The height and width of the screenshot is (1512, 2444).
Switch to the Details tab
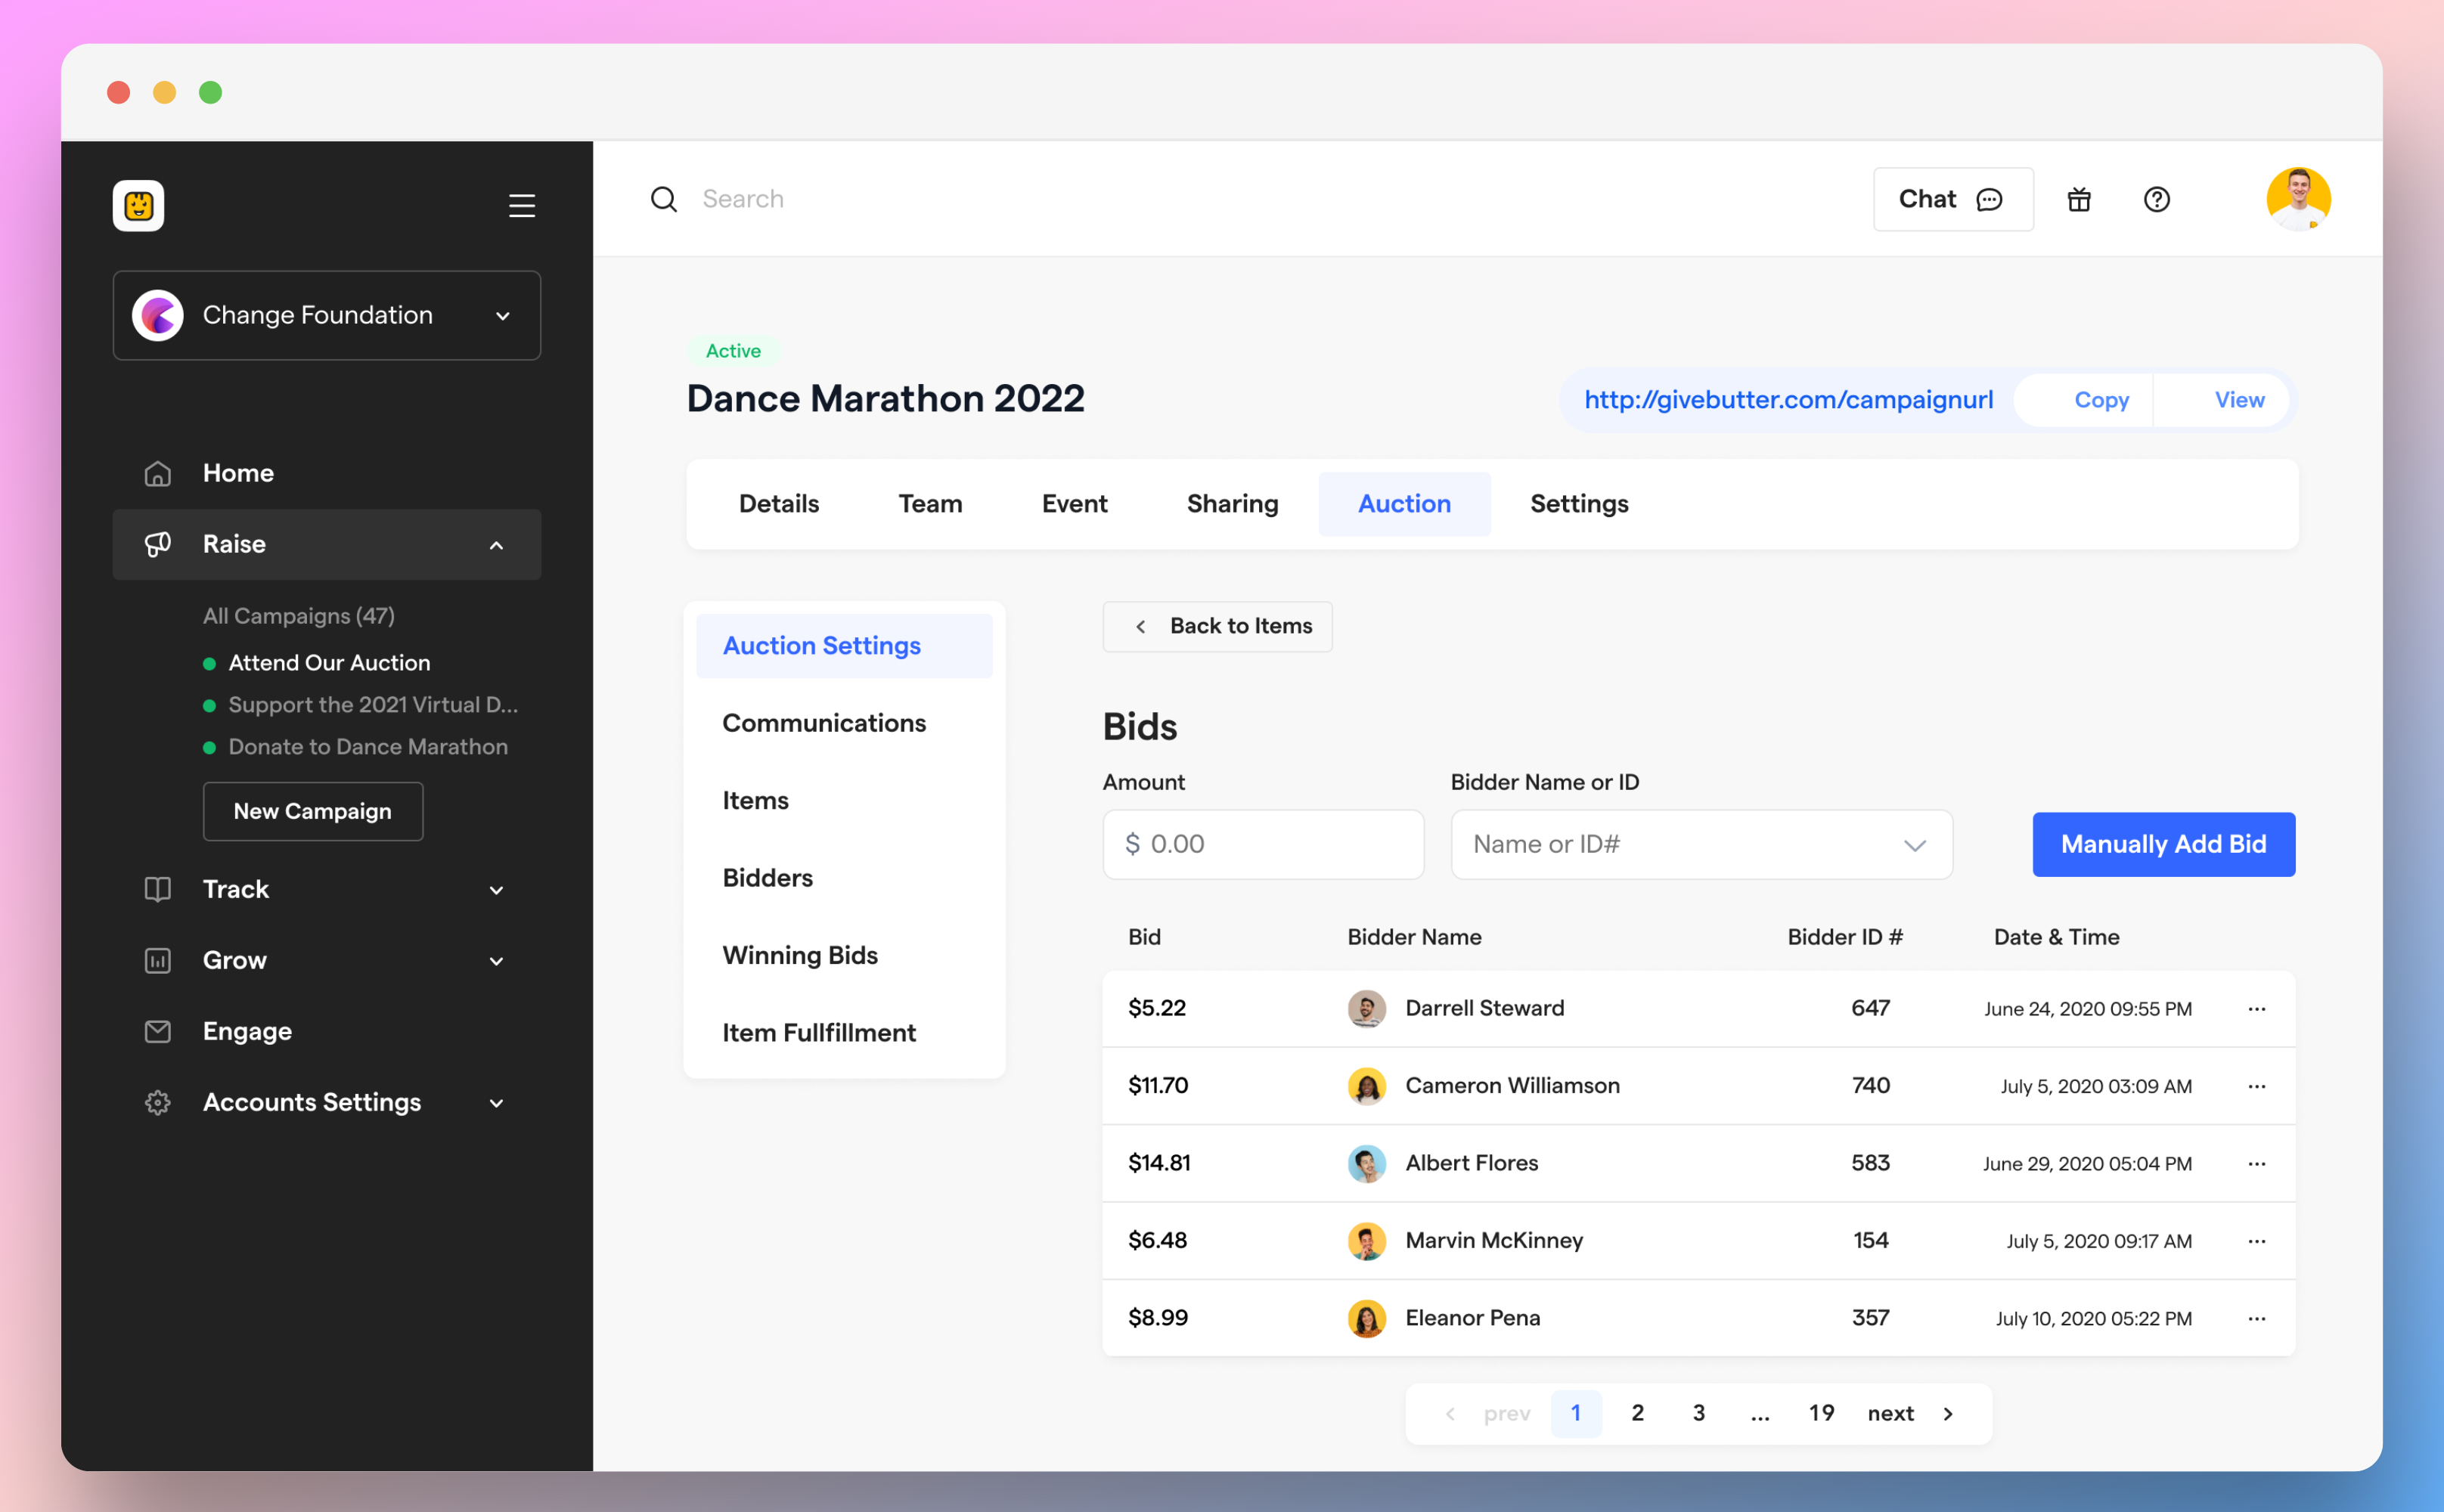(778, 504)
